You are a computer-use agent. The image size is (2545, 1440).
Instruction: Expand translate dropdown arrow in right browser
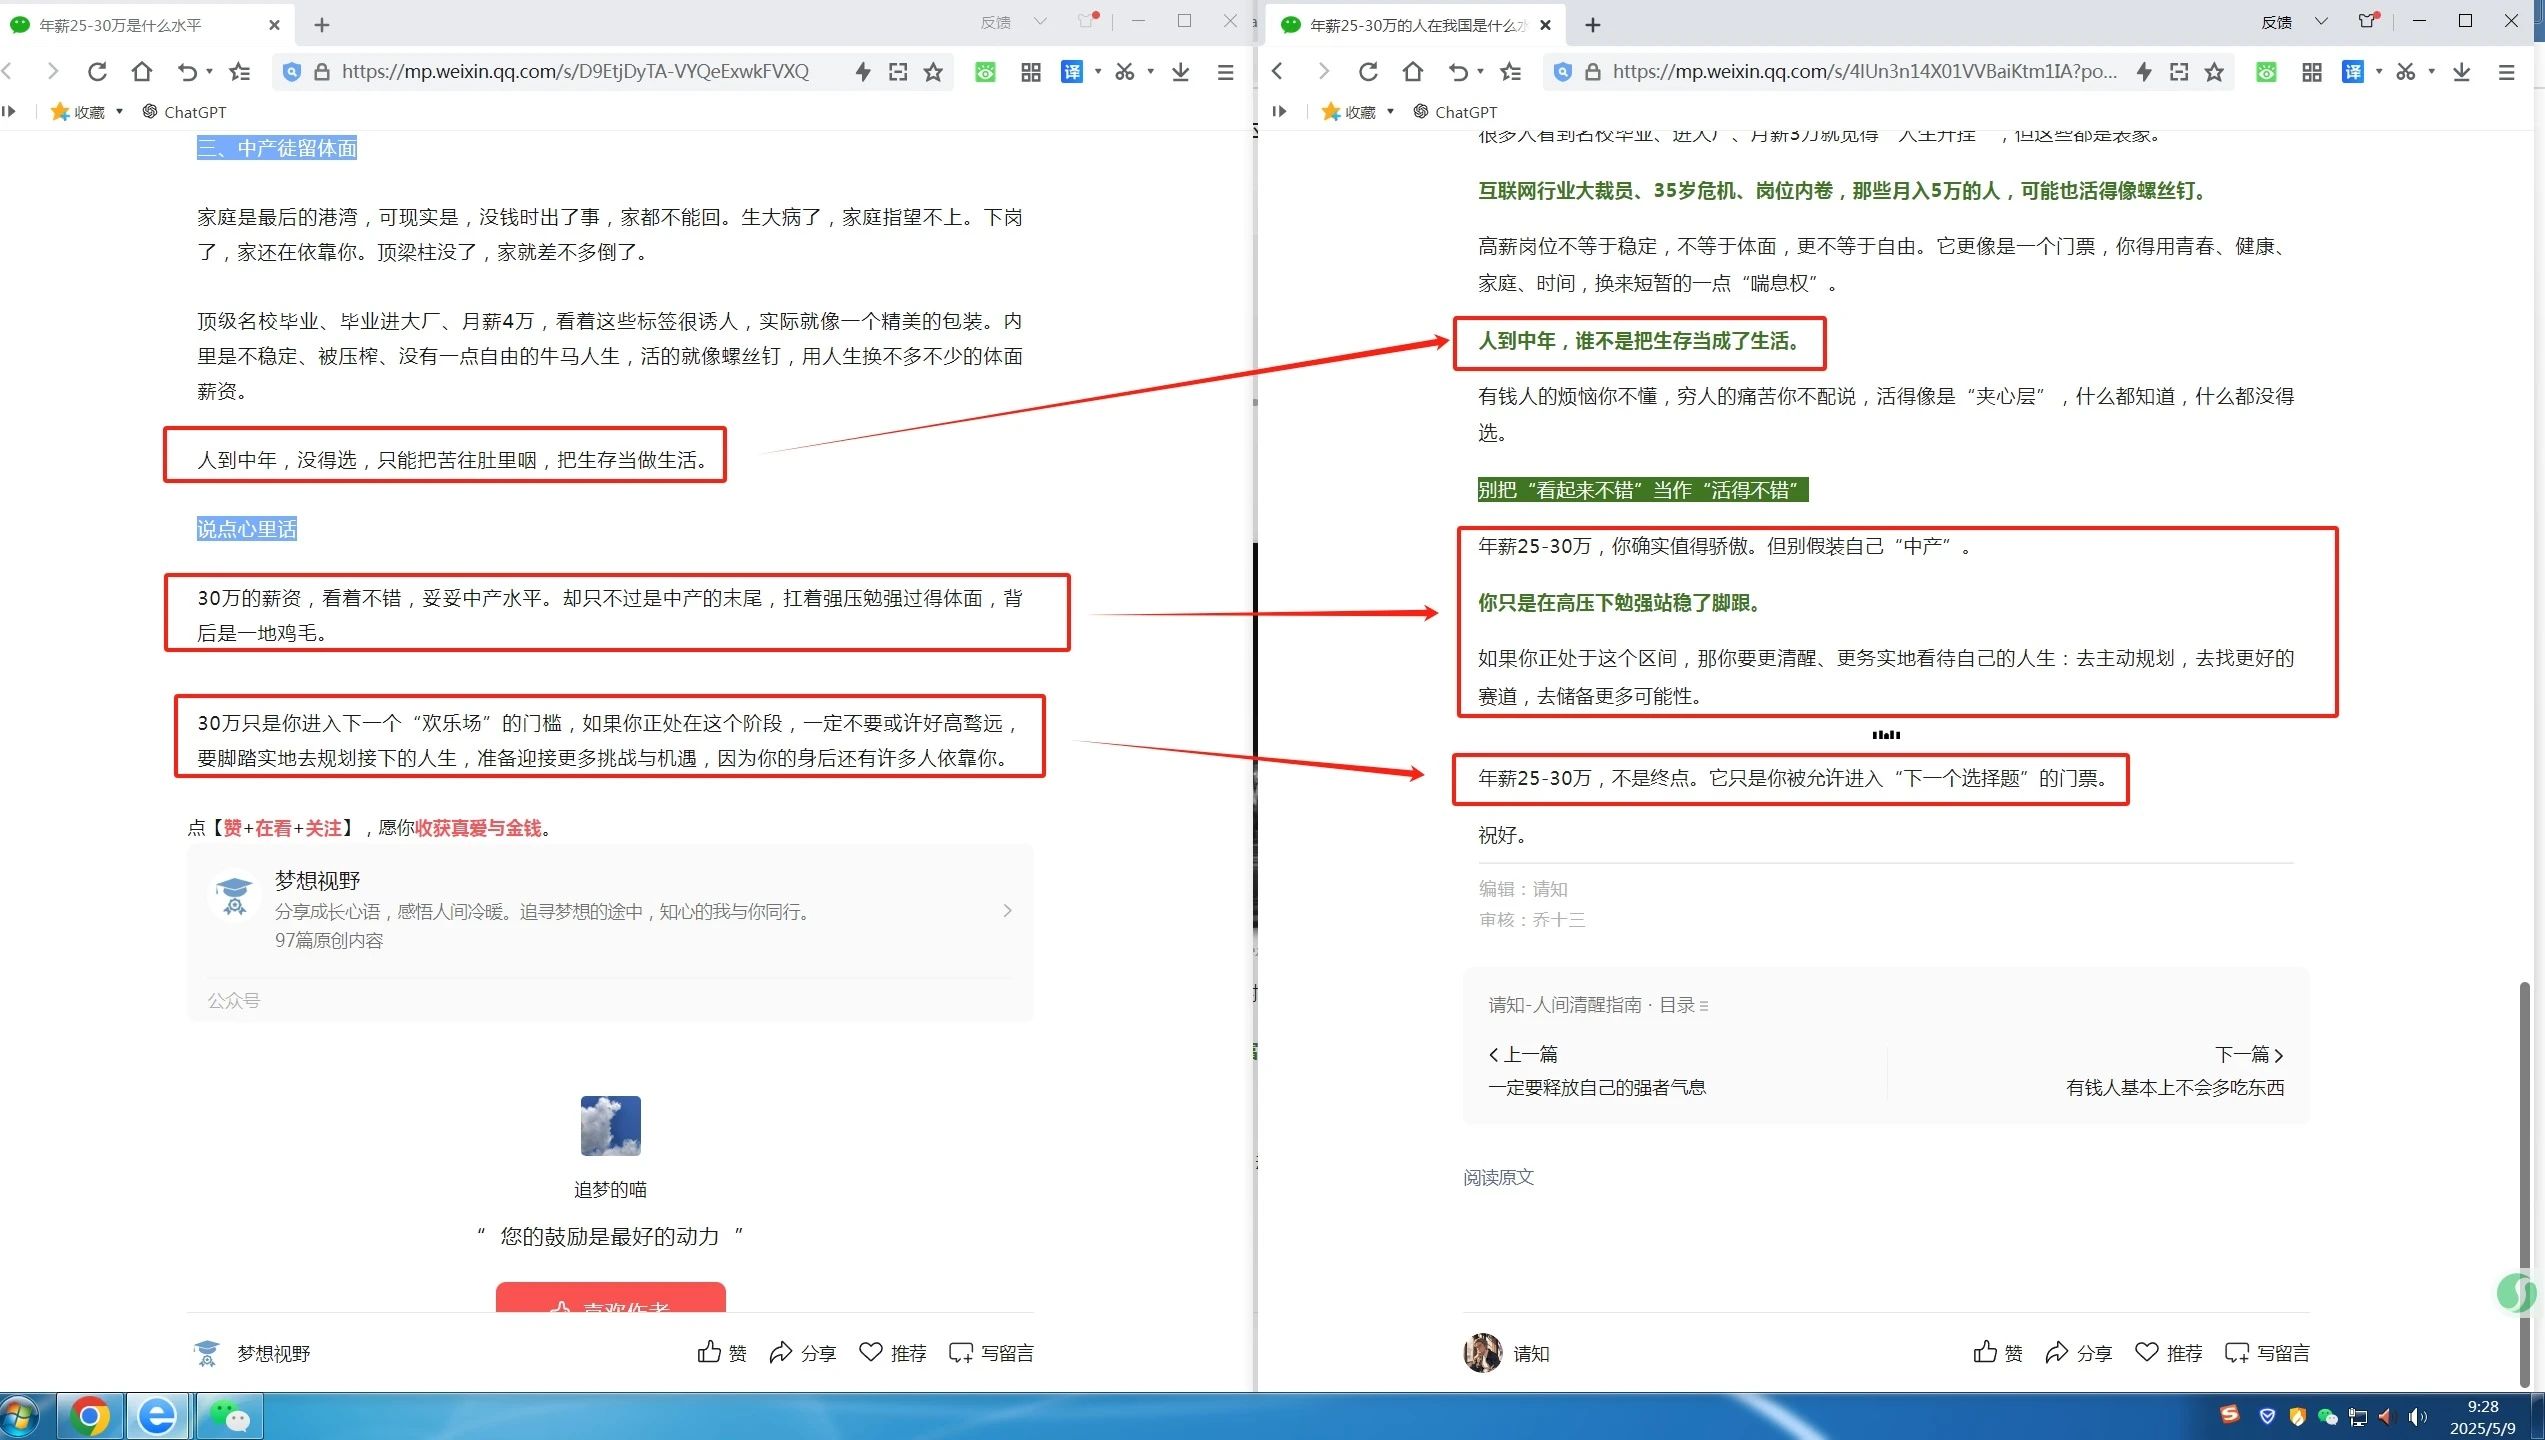(x=2379, y=72)
